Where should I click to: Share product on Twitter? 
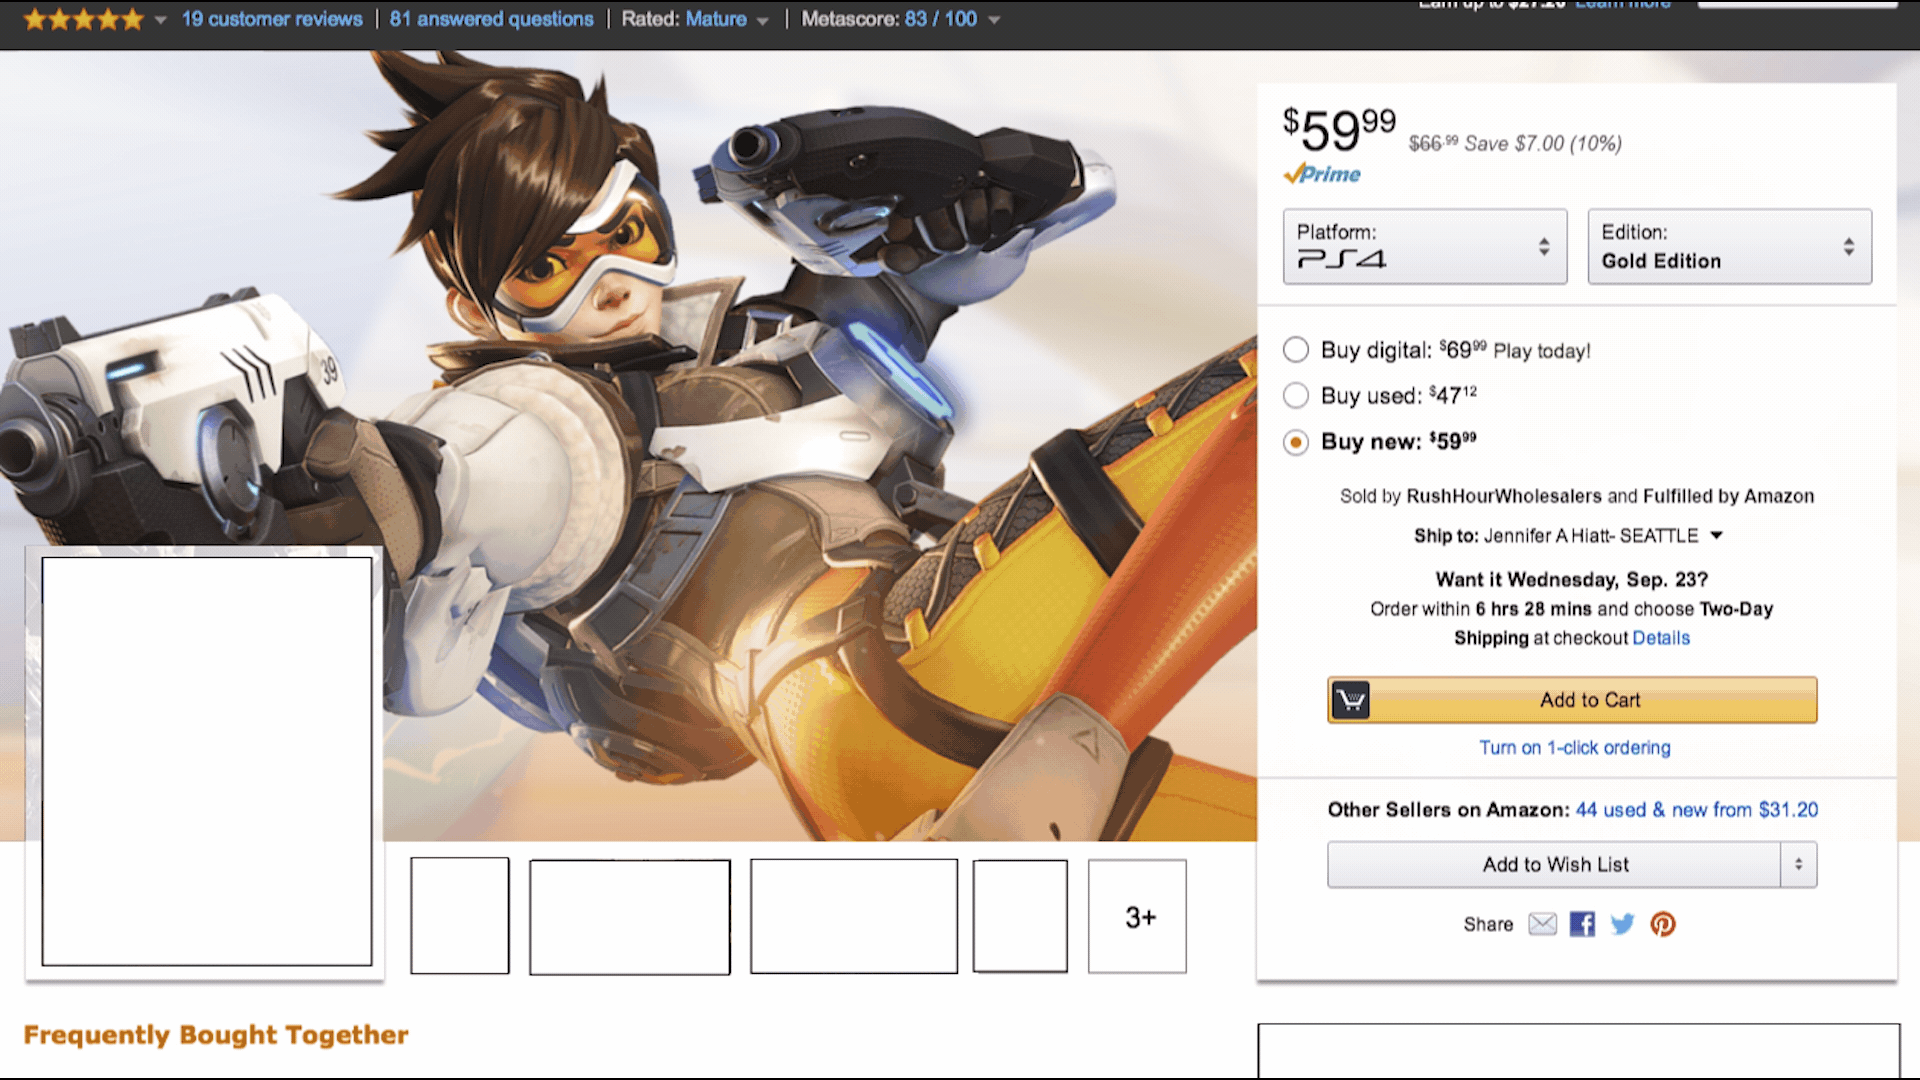[x=1622, y=924]
